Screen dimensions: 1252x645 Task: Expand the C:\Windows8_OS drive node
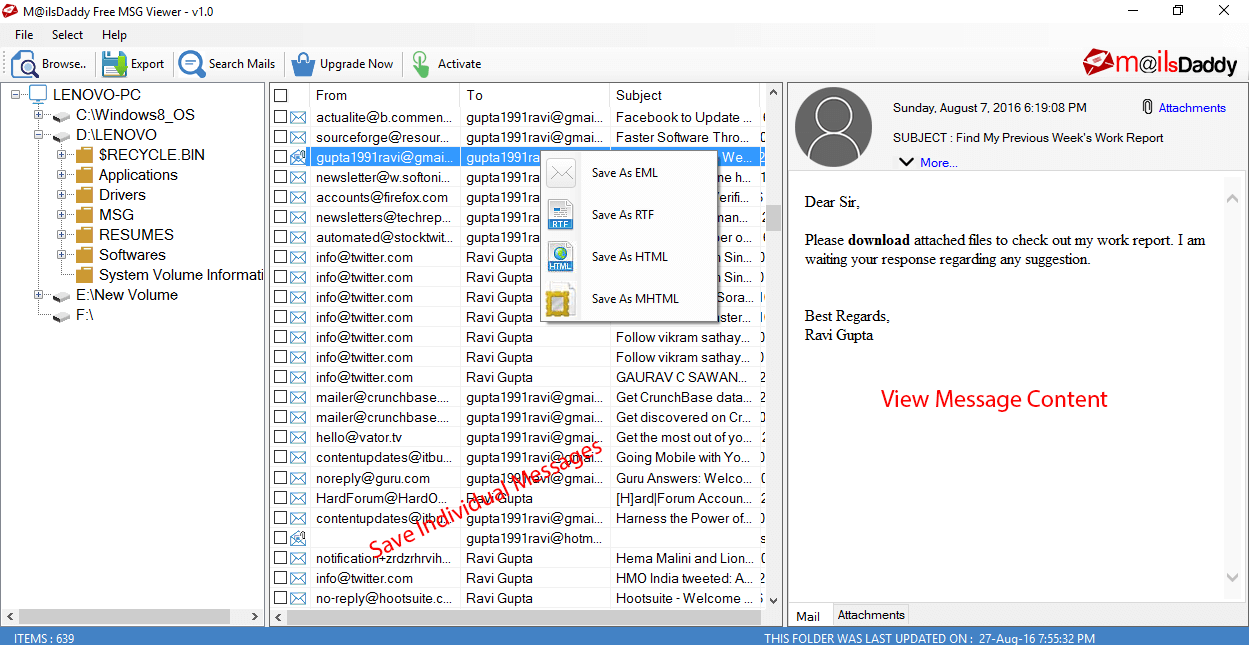click(39, 115)
